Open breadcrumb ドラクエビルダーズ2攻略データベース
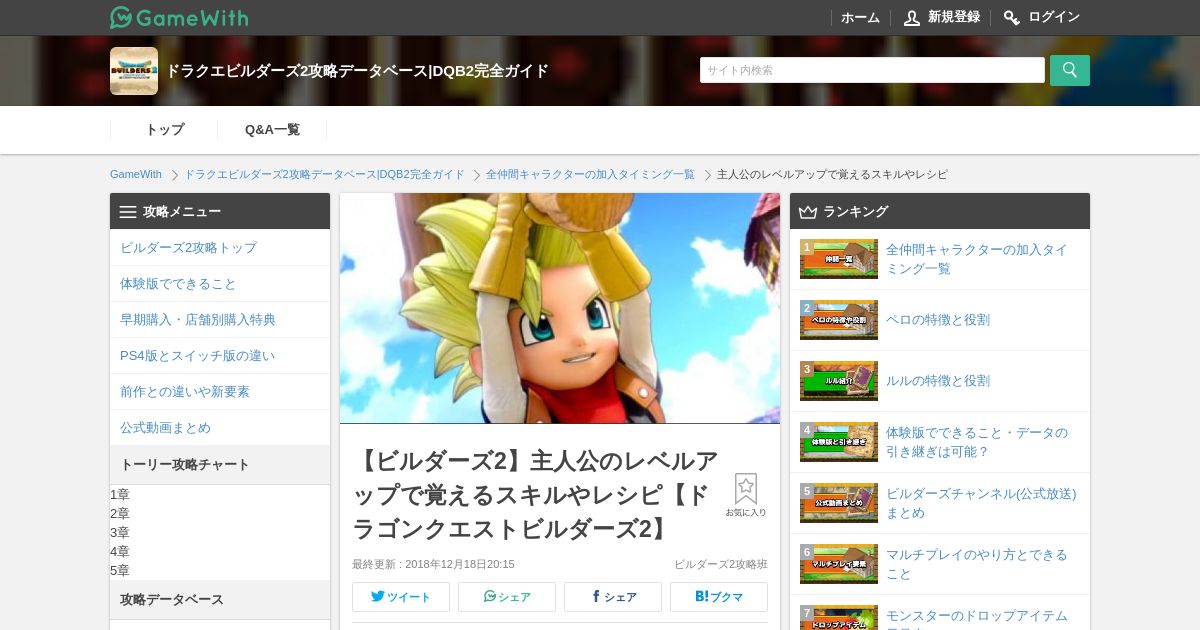 pos(324,174)
